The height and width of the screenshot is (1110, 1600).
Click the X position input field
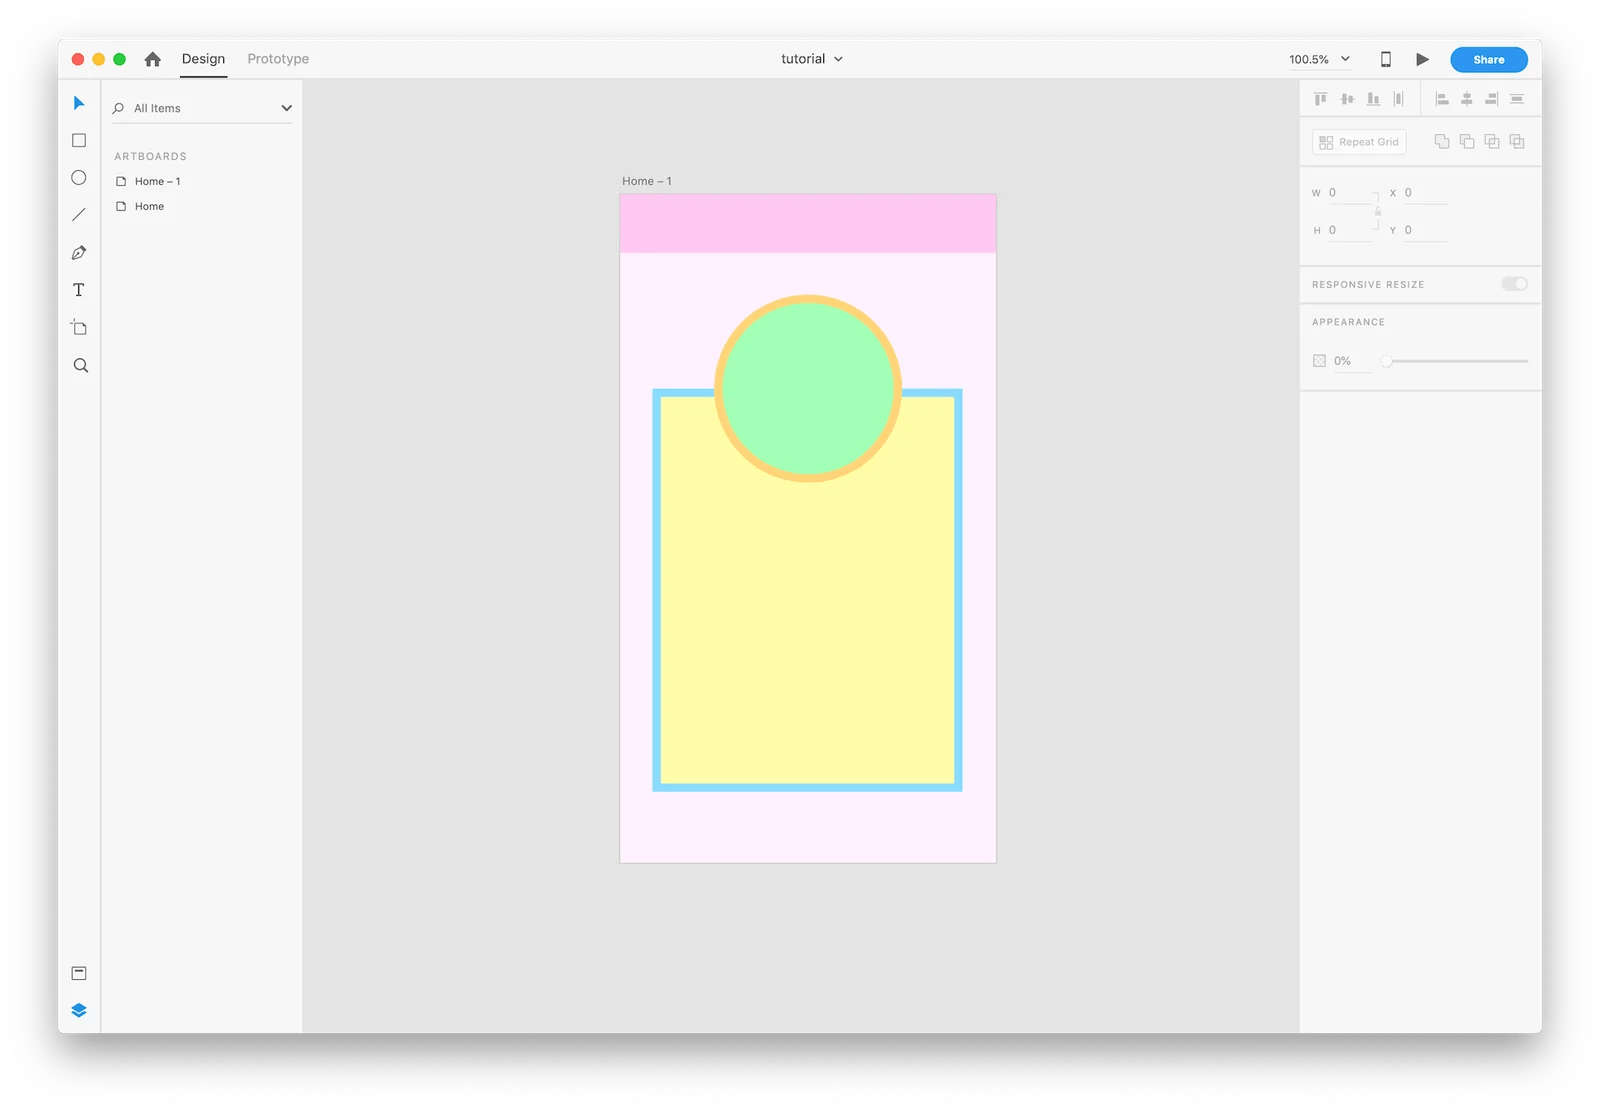coord(1425,193)
